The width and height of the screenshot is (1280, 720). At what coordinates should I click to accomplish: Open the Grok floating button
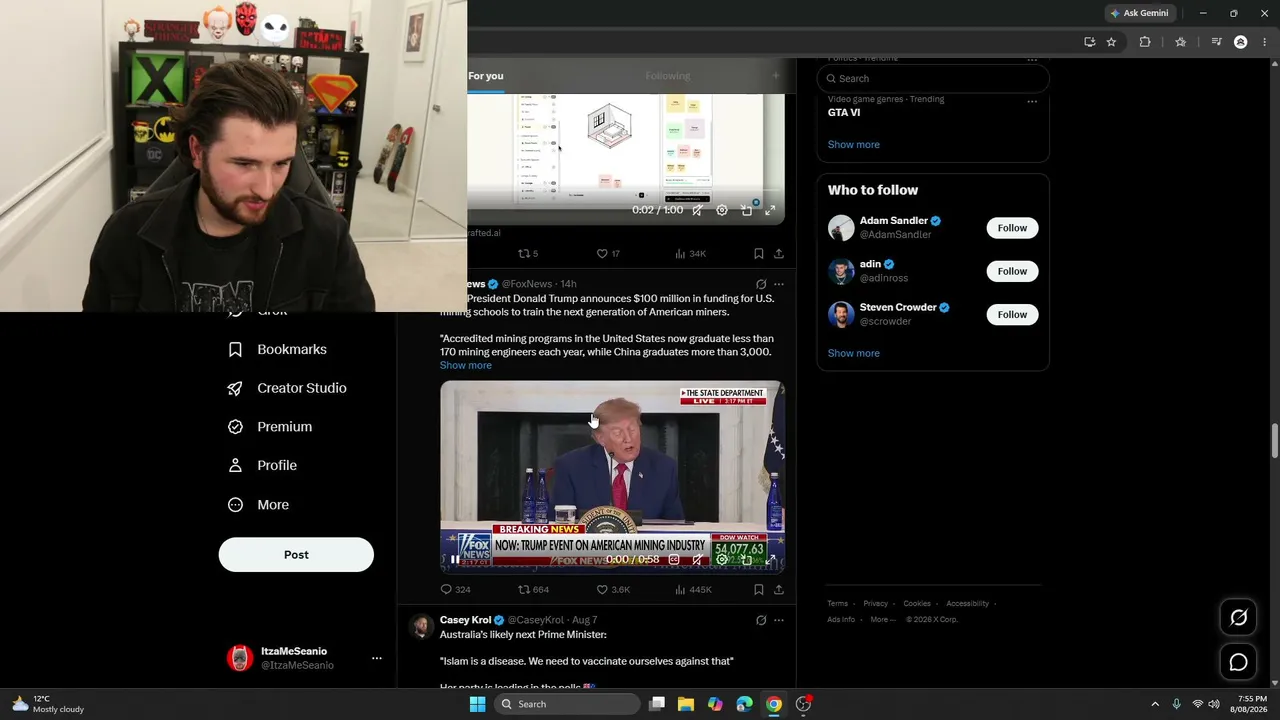pos(1238,618)
